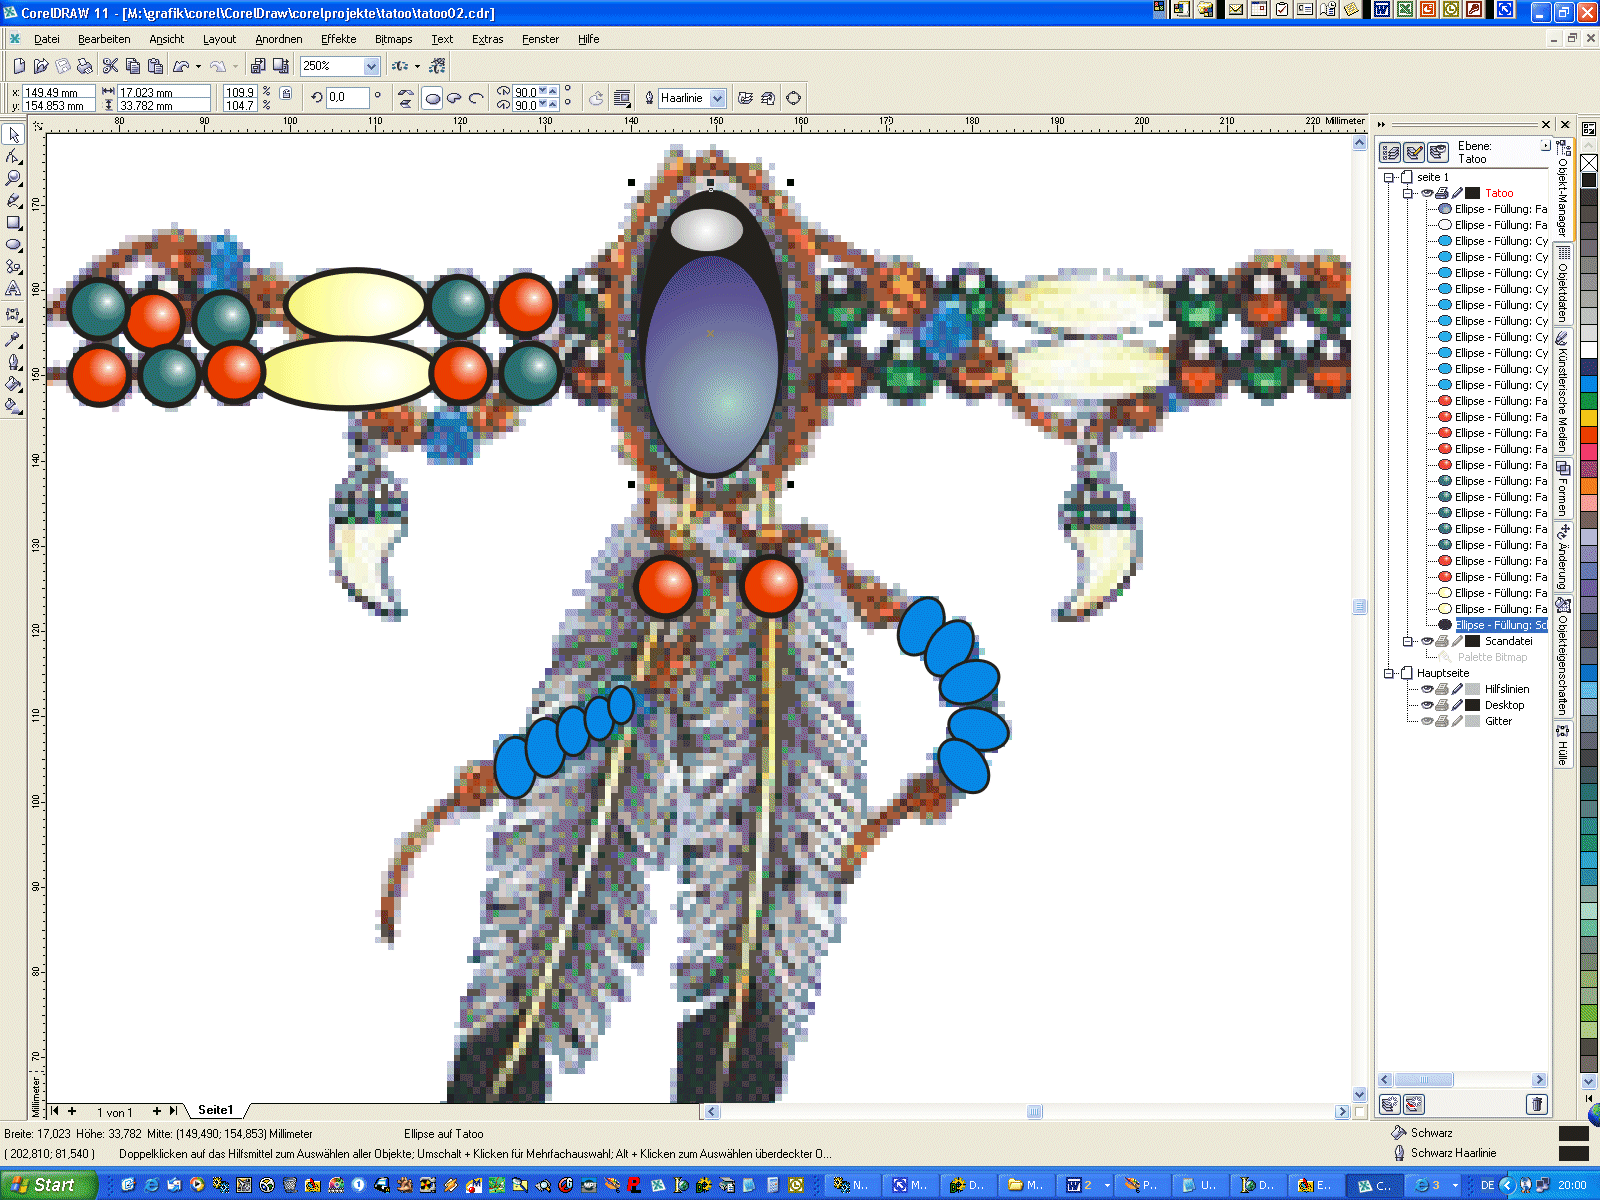Open the Anordnen menu
1600x1200 pixels.
pyautogui.click(x=278, y=39)
